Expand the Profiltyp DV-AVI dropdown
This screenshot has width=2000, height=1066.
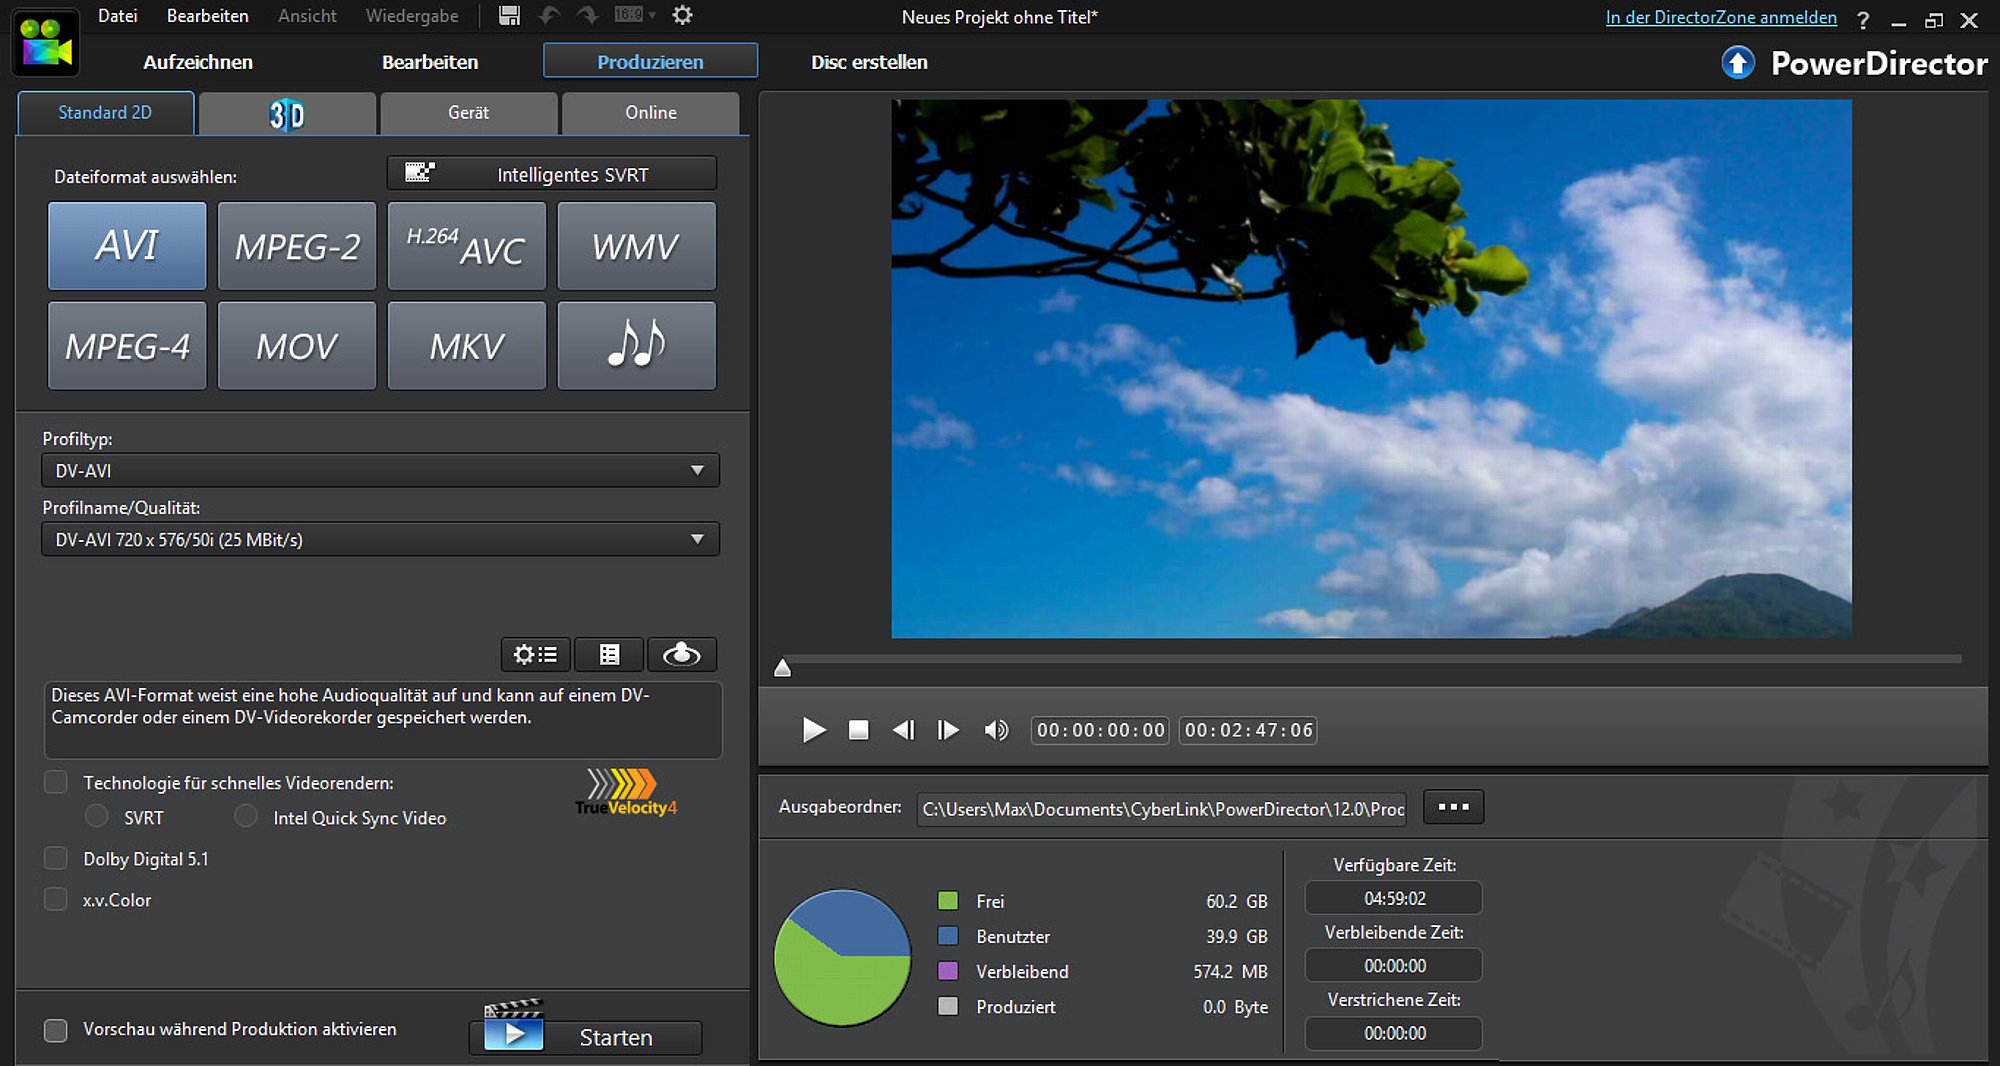coord(697,470)
